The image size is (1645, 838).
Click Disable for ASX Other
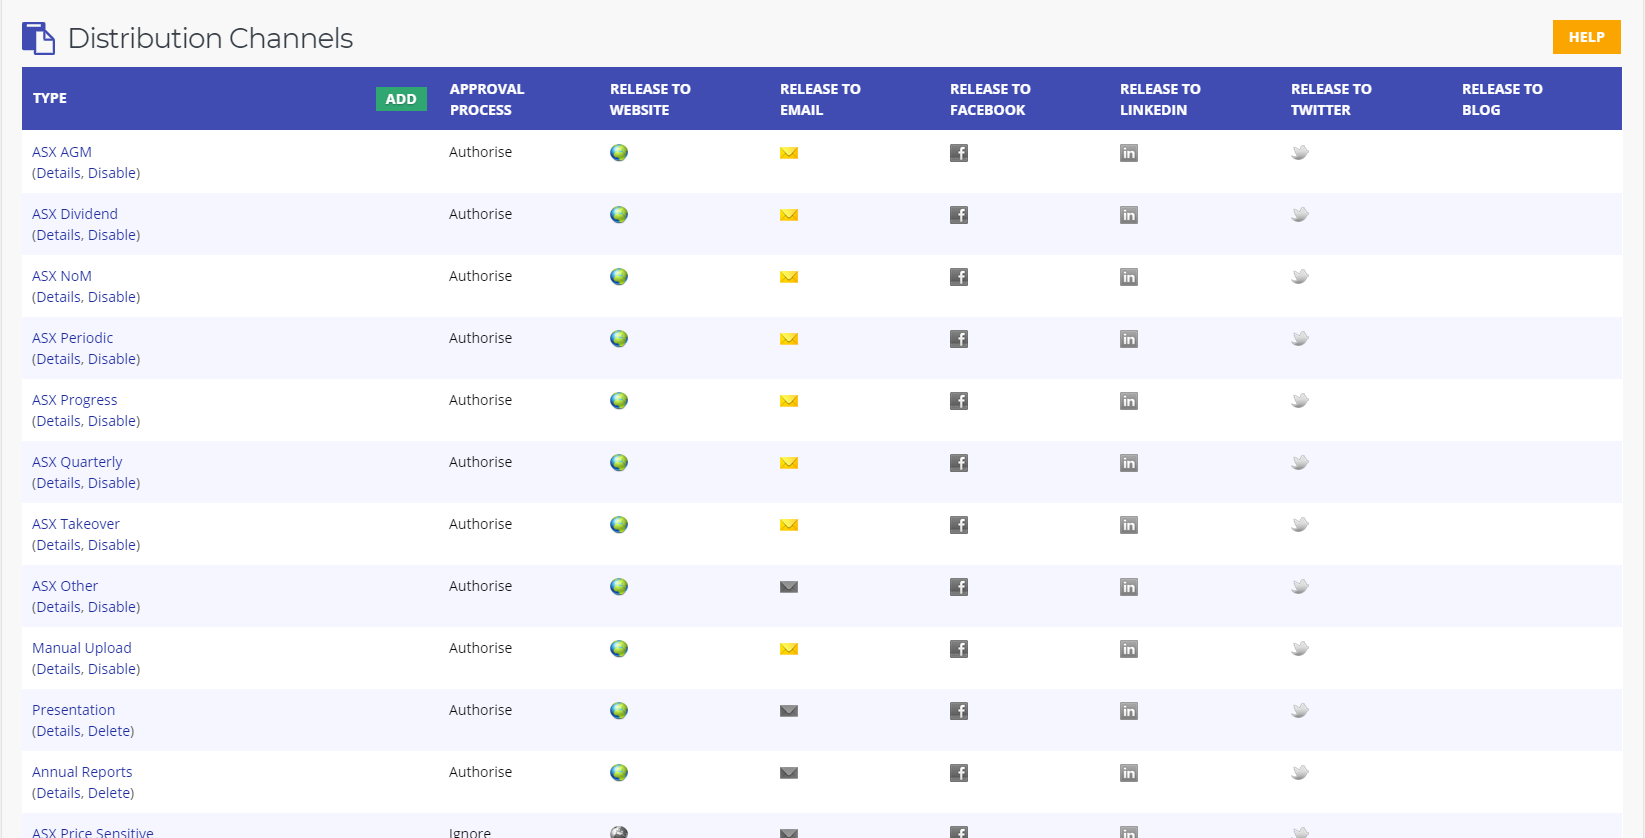point(111,607)
